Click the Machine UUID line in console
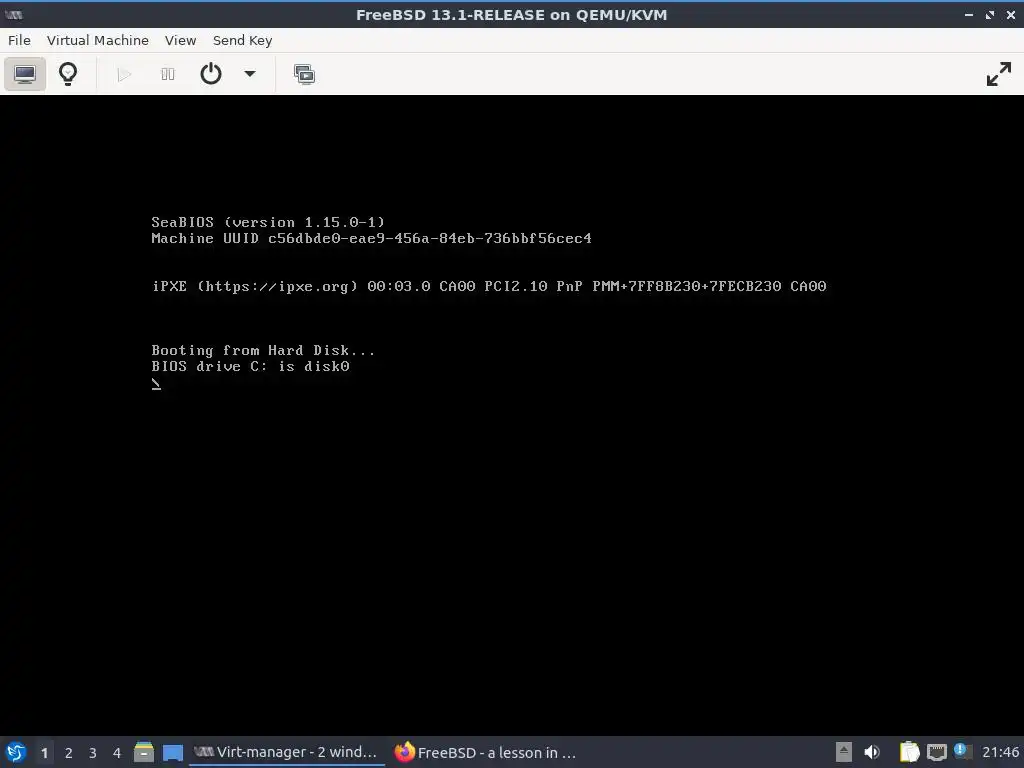 [x=371, y=238]
